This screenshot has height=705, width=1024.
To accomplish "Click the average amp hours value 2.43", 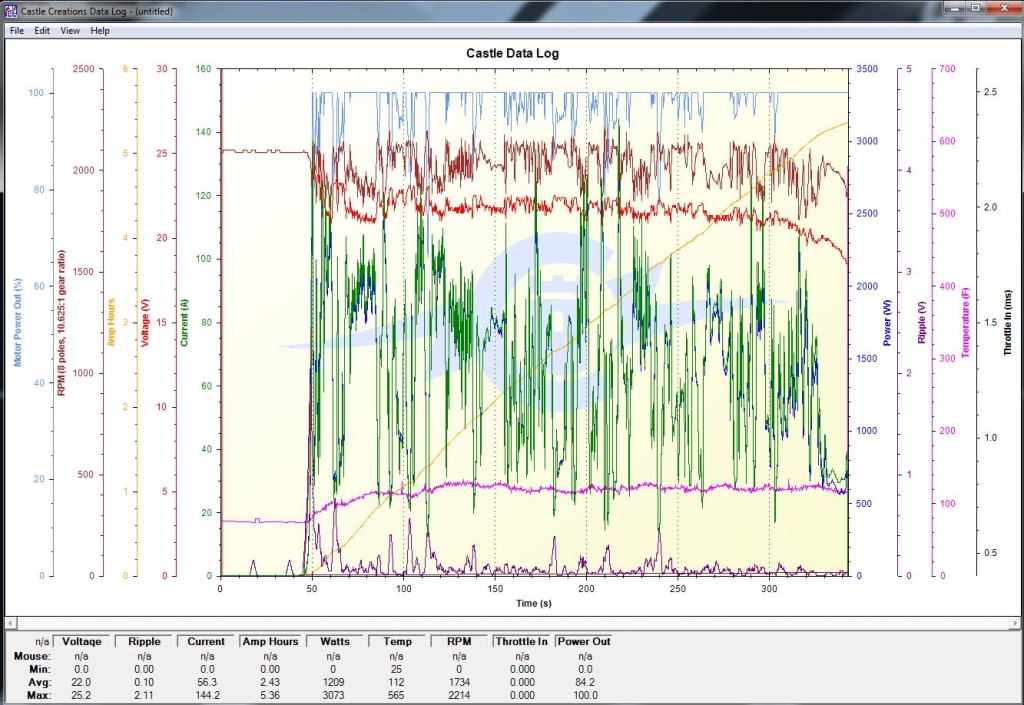I will click(270, 682).
